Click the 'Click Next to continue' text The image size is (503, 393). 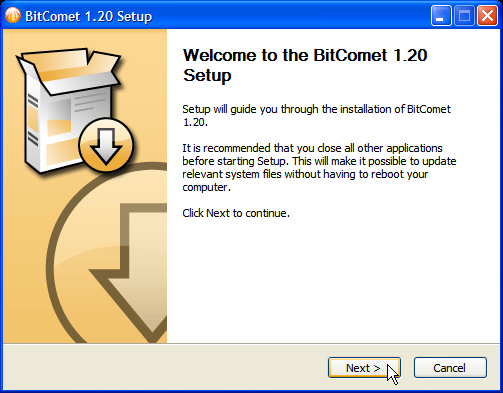tap(236, 213)
